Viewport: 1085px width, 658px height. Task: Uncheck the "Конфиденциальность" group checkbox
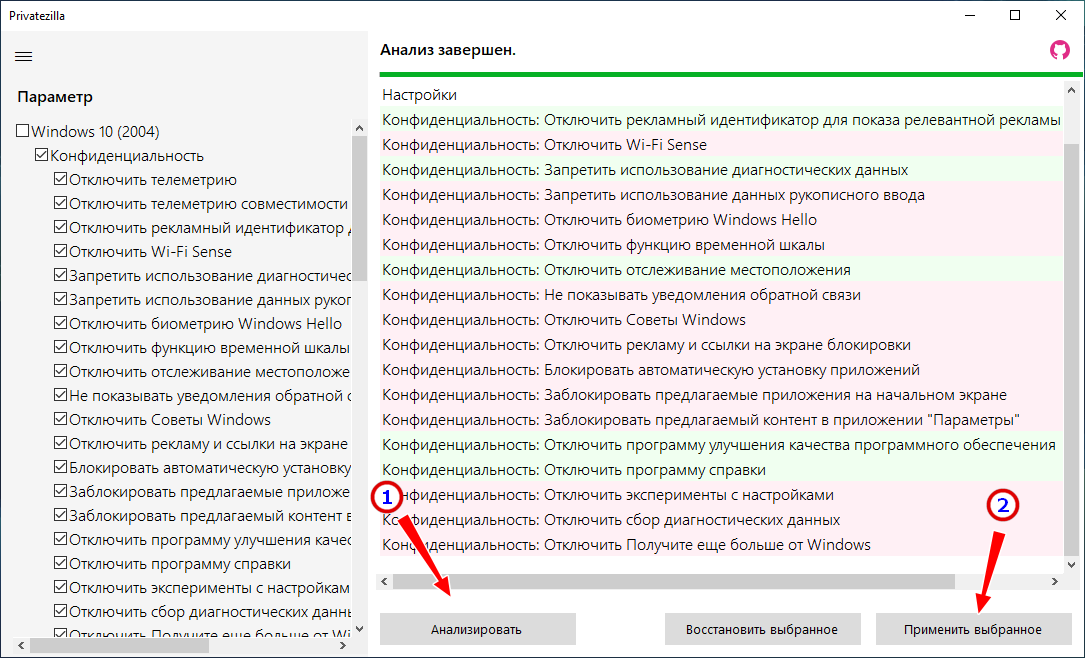click(42, 155)
